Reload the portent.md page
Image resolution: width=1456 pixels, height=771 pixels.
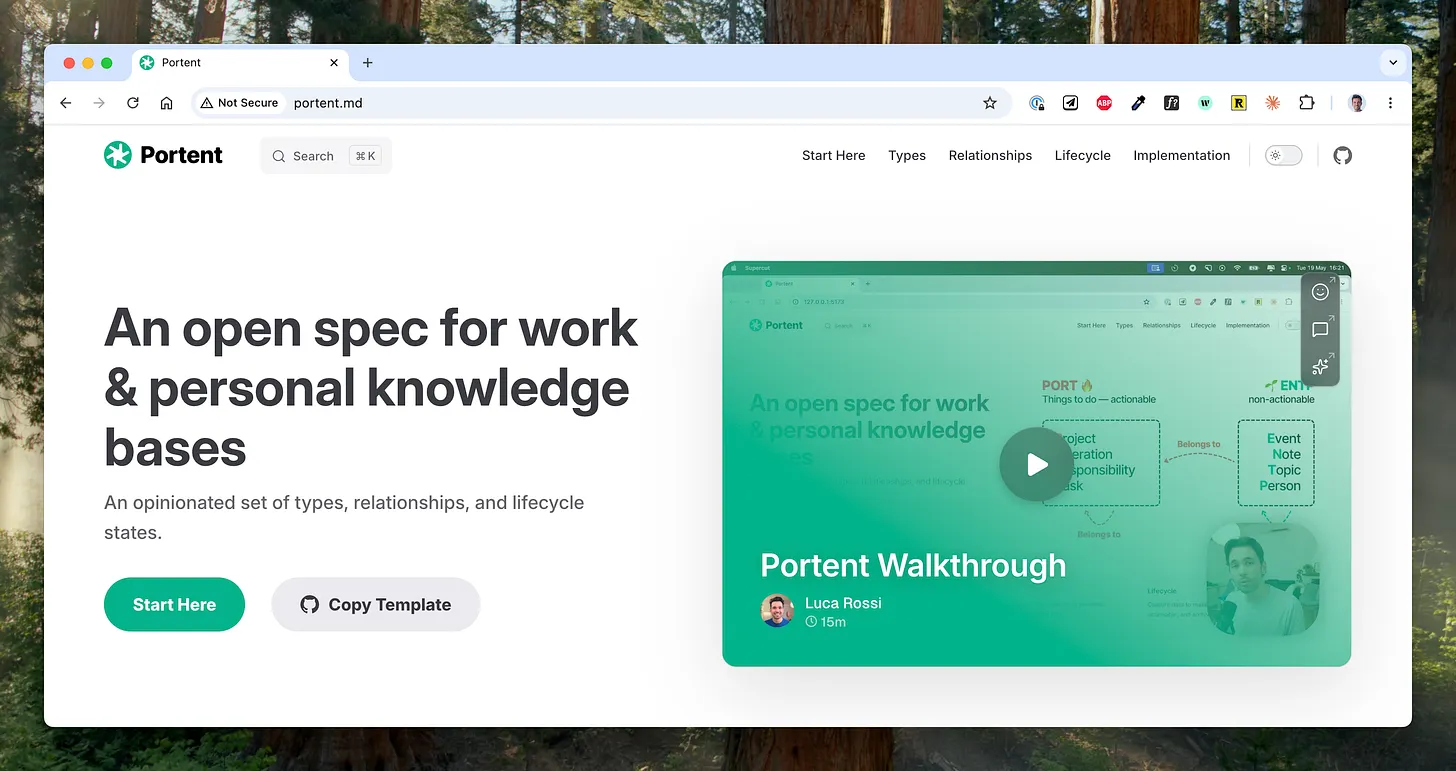[133, 103]
